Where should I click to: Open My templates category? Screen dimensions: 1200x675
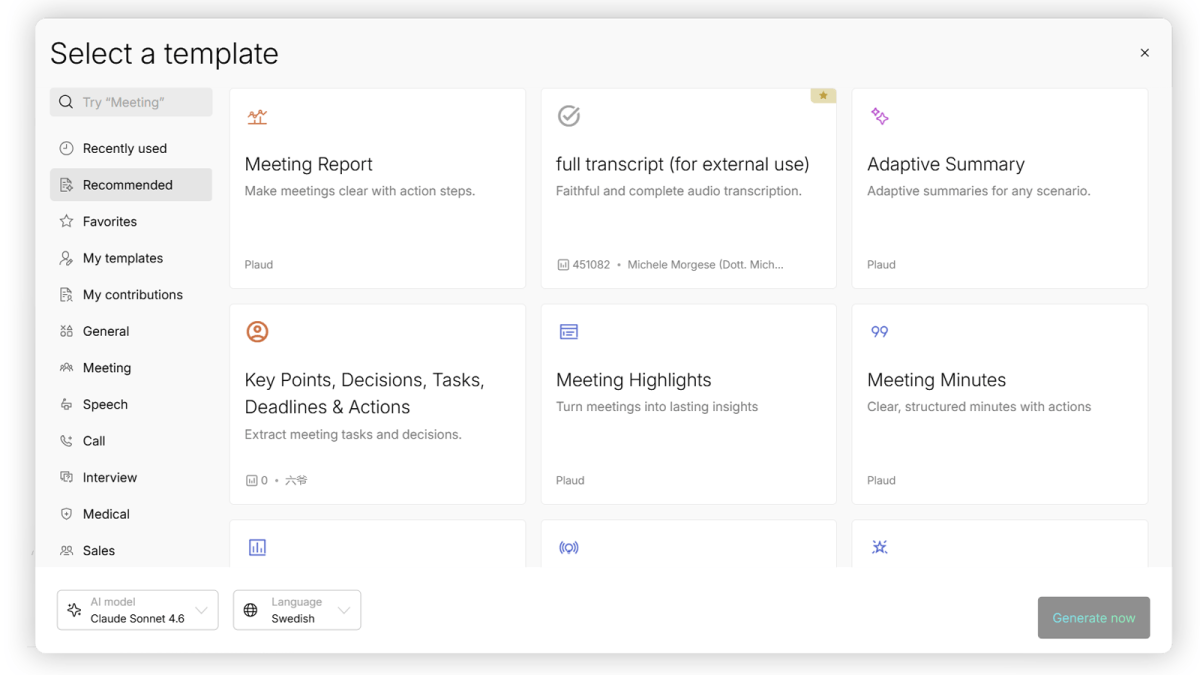[x=131, y=258]
